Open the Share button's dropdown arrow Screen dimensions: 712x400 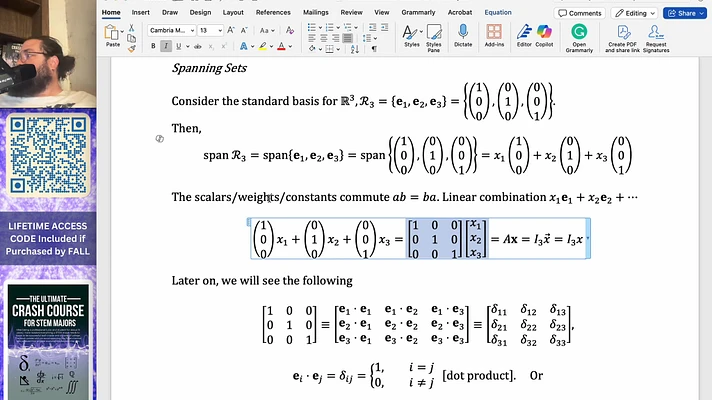[x=702, y=13]
